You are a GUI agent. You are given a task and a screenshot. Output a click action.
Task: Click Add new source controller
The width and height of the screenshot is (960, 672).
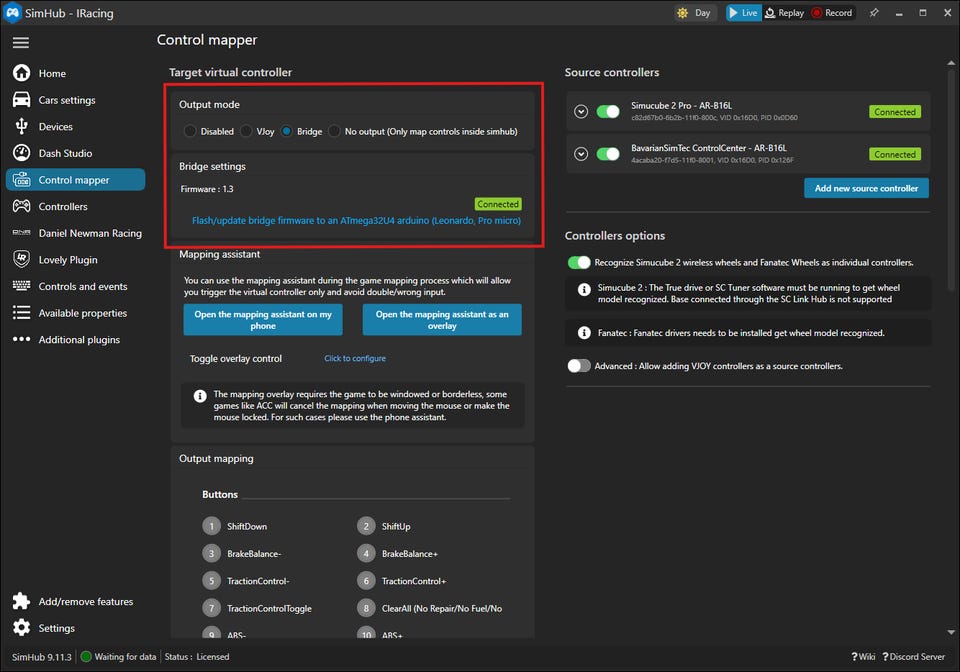[866, 188]
